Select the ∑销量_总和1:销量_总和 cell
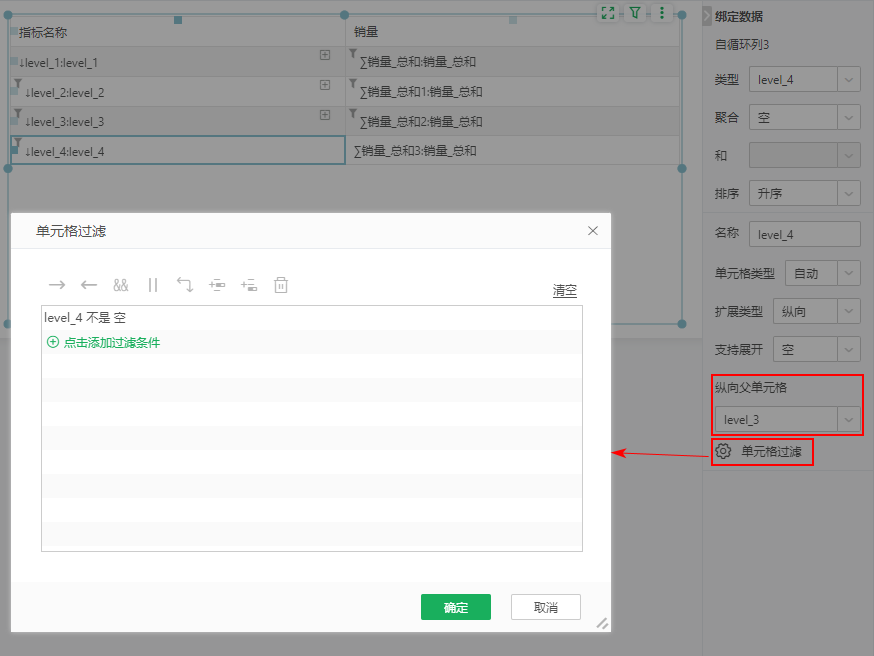This screenshot has height=656, width=874. [513, 92]
